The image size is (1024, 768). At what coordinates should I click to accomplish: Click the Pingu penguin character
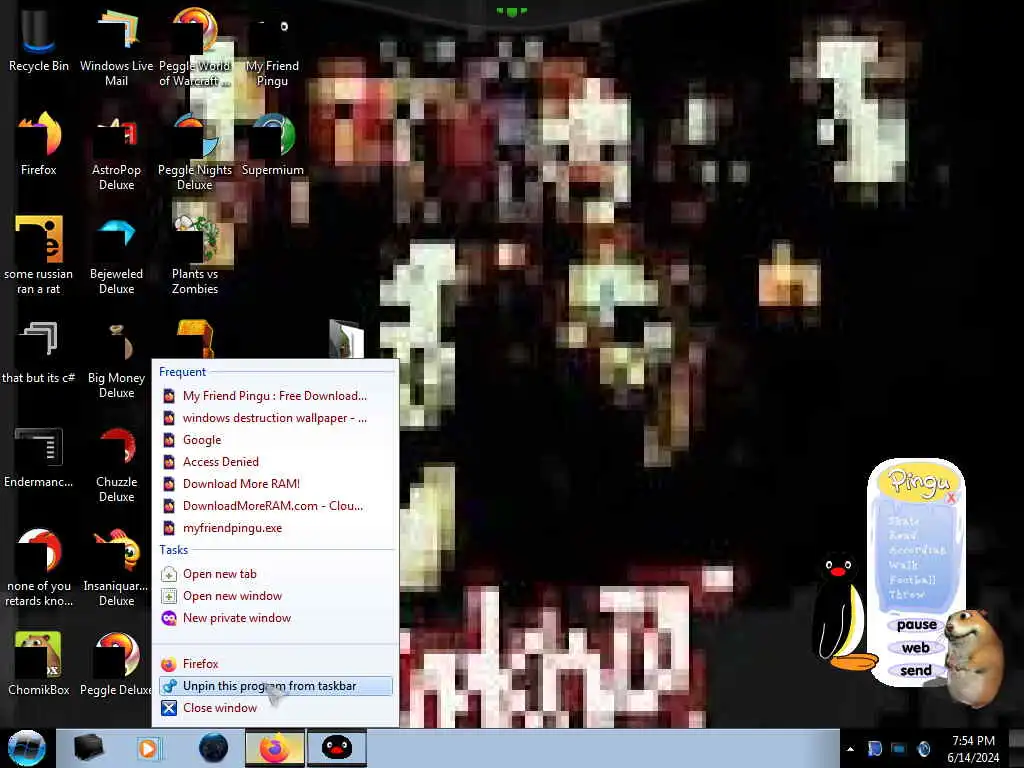pos(841,611)
